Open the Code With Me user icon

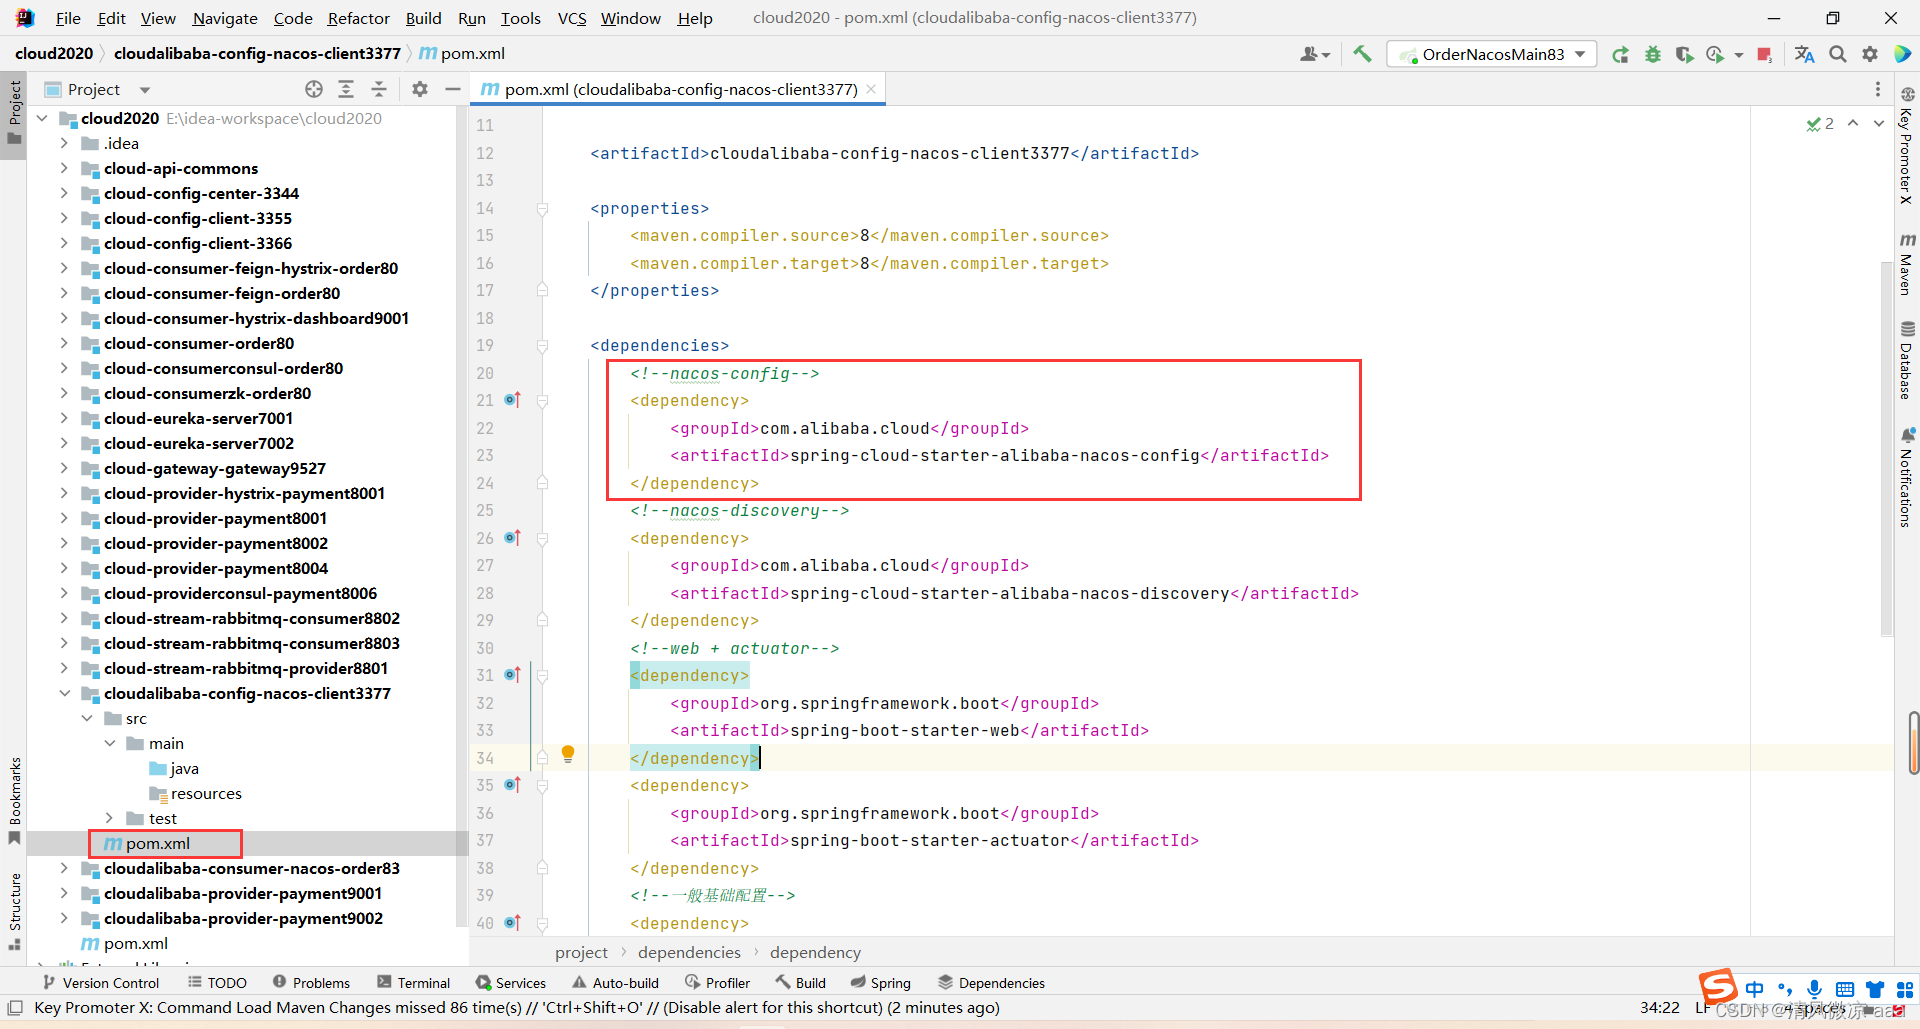click(x=1314, y=54)
